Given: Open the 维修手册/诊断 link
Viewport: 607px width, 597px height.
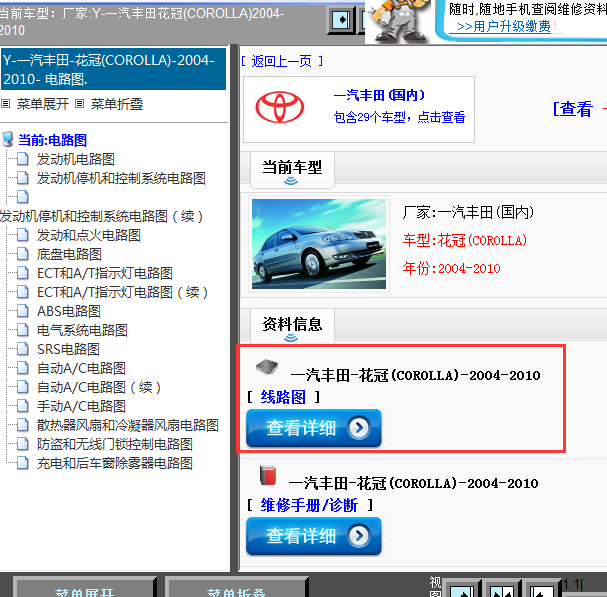Looking at the screenshot, I should click(x=309, y=505).
